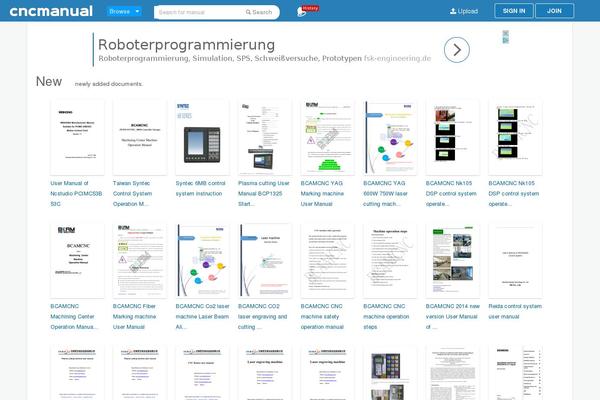Open the handheld controller photos document thumbnail
600x400 pixels.
point(390,373)
